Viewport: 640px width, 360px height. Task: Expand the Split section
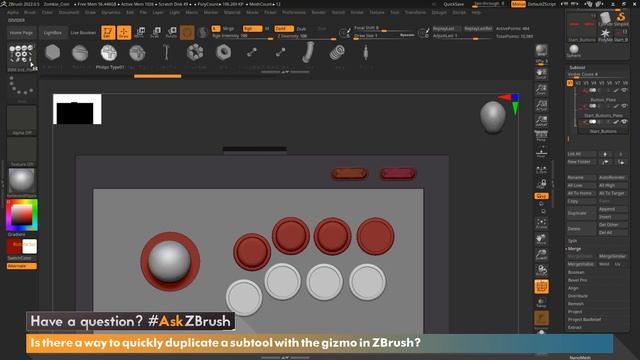pyautogui.click(x=573, y=241)
